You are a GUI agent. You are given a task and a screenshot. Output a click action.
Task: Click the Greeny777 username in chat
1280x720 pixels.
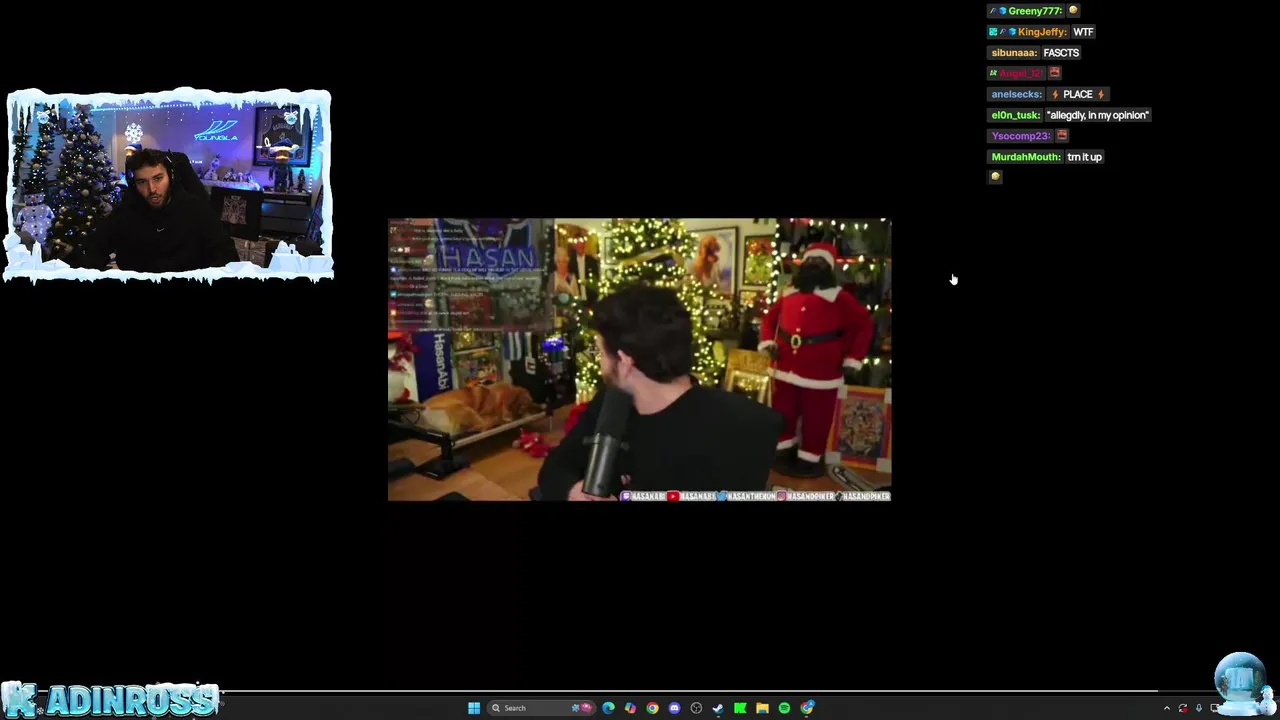(x=1034, y=11)
